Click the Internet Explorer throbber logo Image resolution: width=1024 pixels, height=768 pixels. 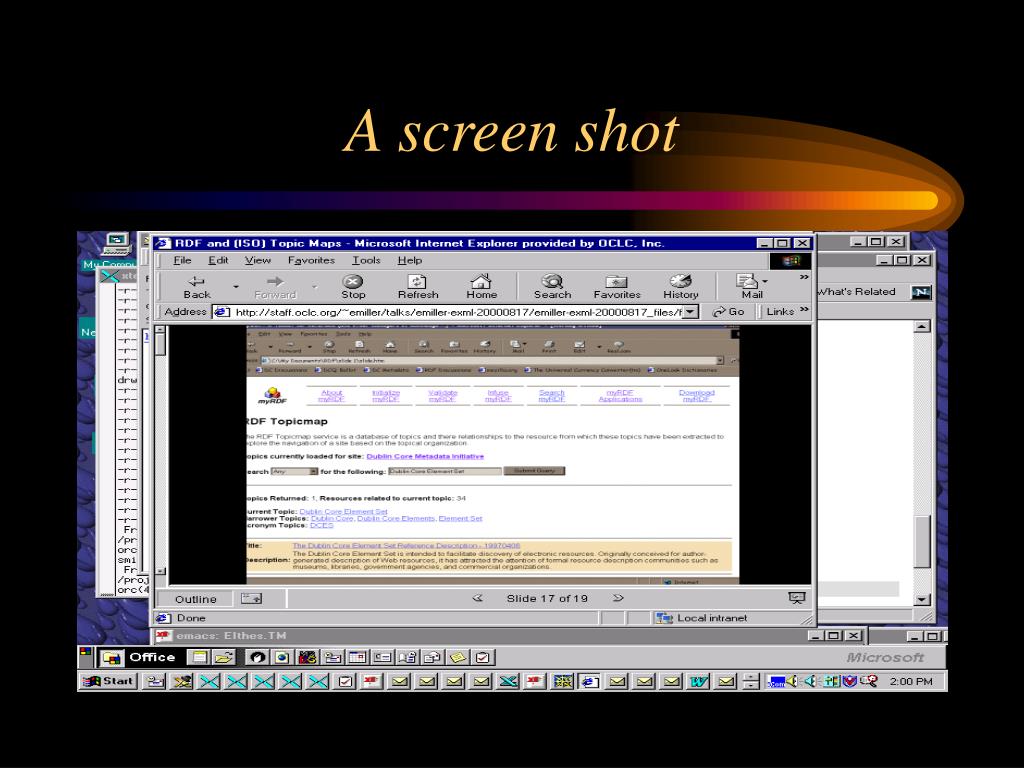point(791,261)
